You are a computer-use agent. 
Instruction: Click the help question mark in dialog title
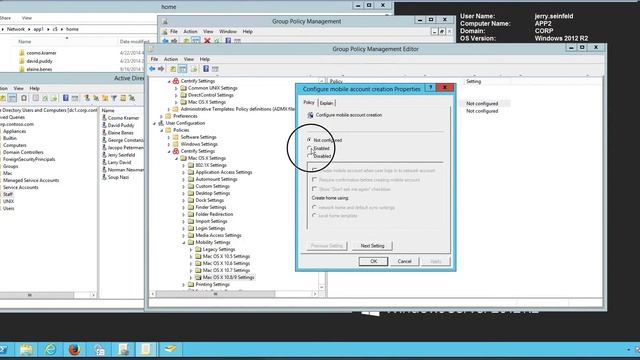[430, 88]
